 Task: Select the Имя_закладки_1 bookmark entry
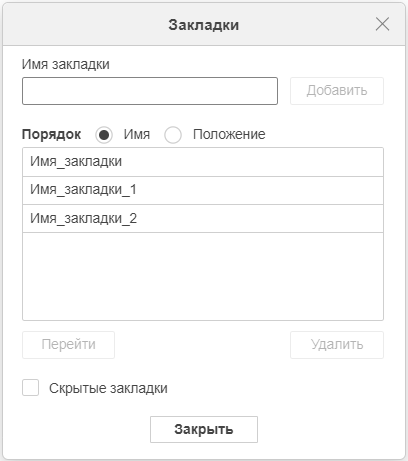[203, 190]
